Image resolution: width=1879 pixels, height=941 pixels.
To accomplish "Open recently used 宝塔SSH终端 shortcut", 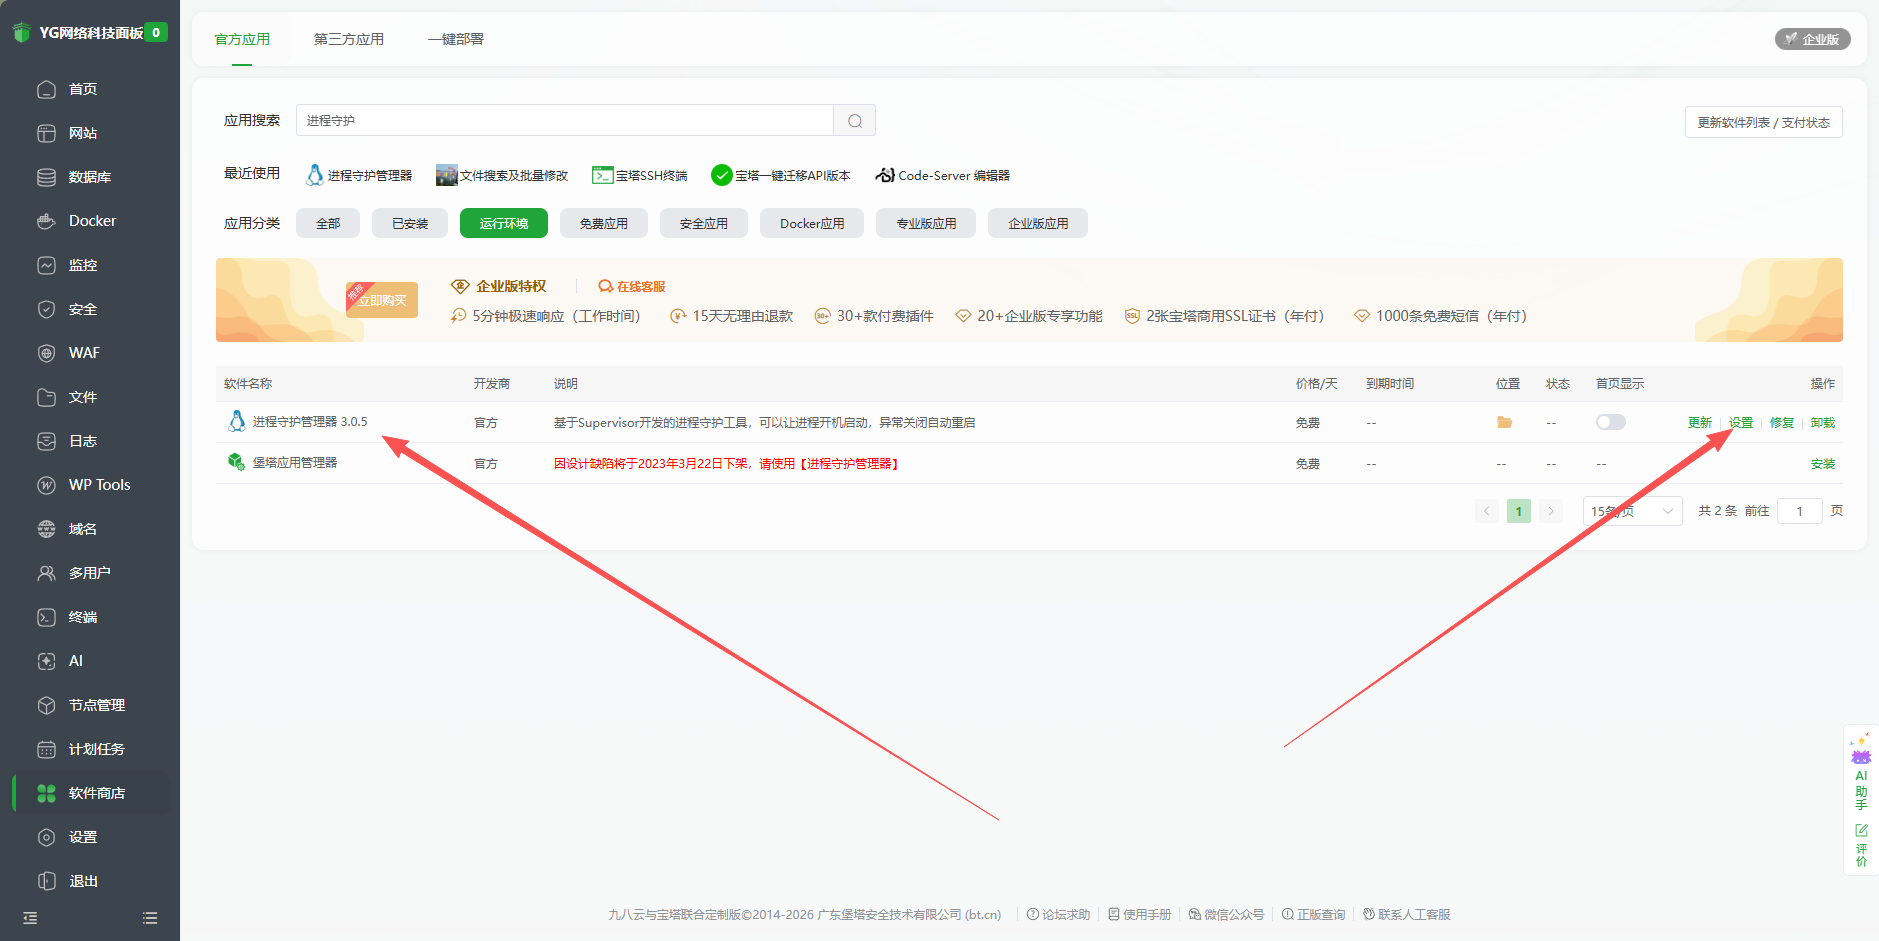I will pyautogui.click(x=640, y=175).
